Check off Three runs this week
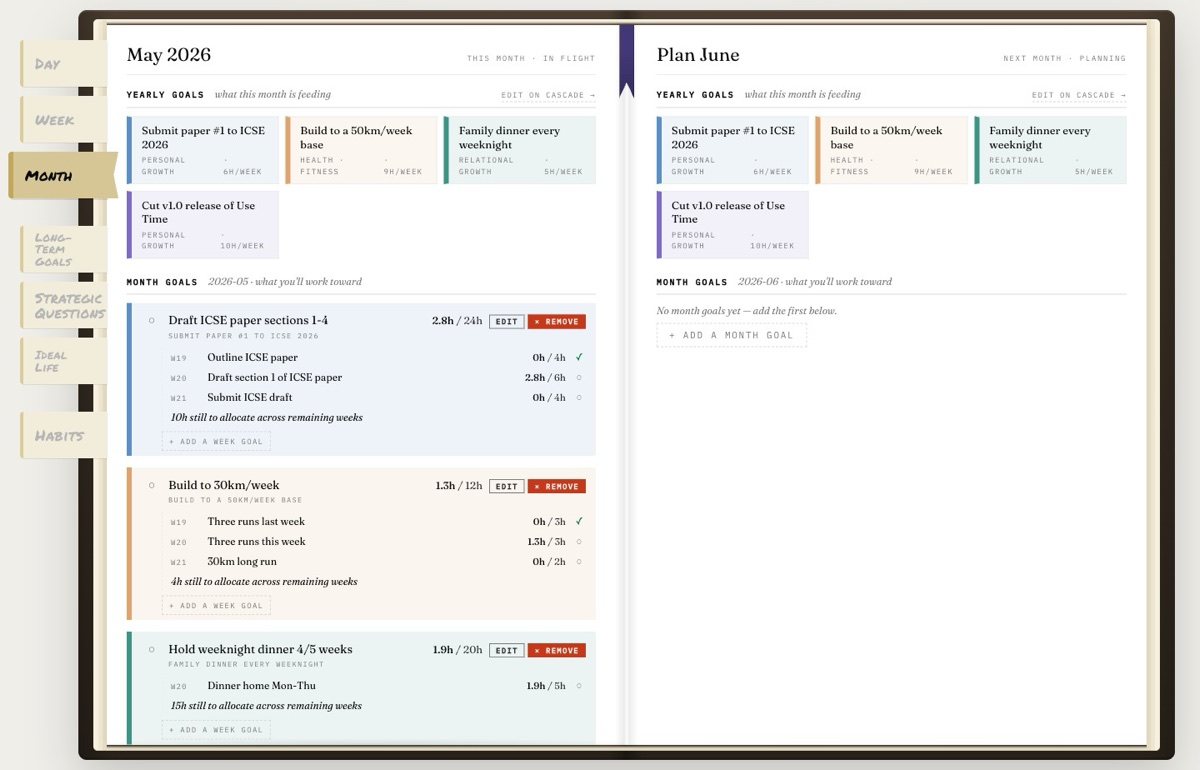This screenshot has height=770, width=1200. point(579,542)
